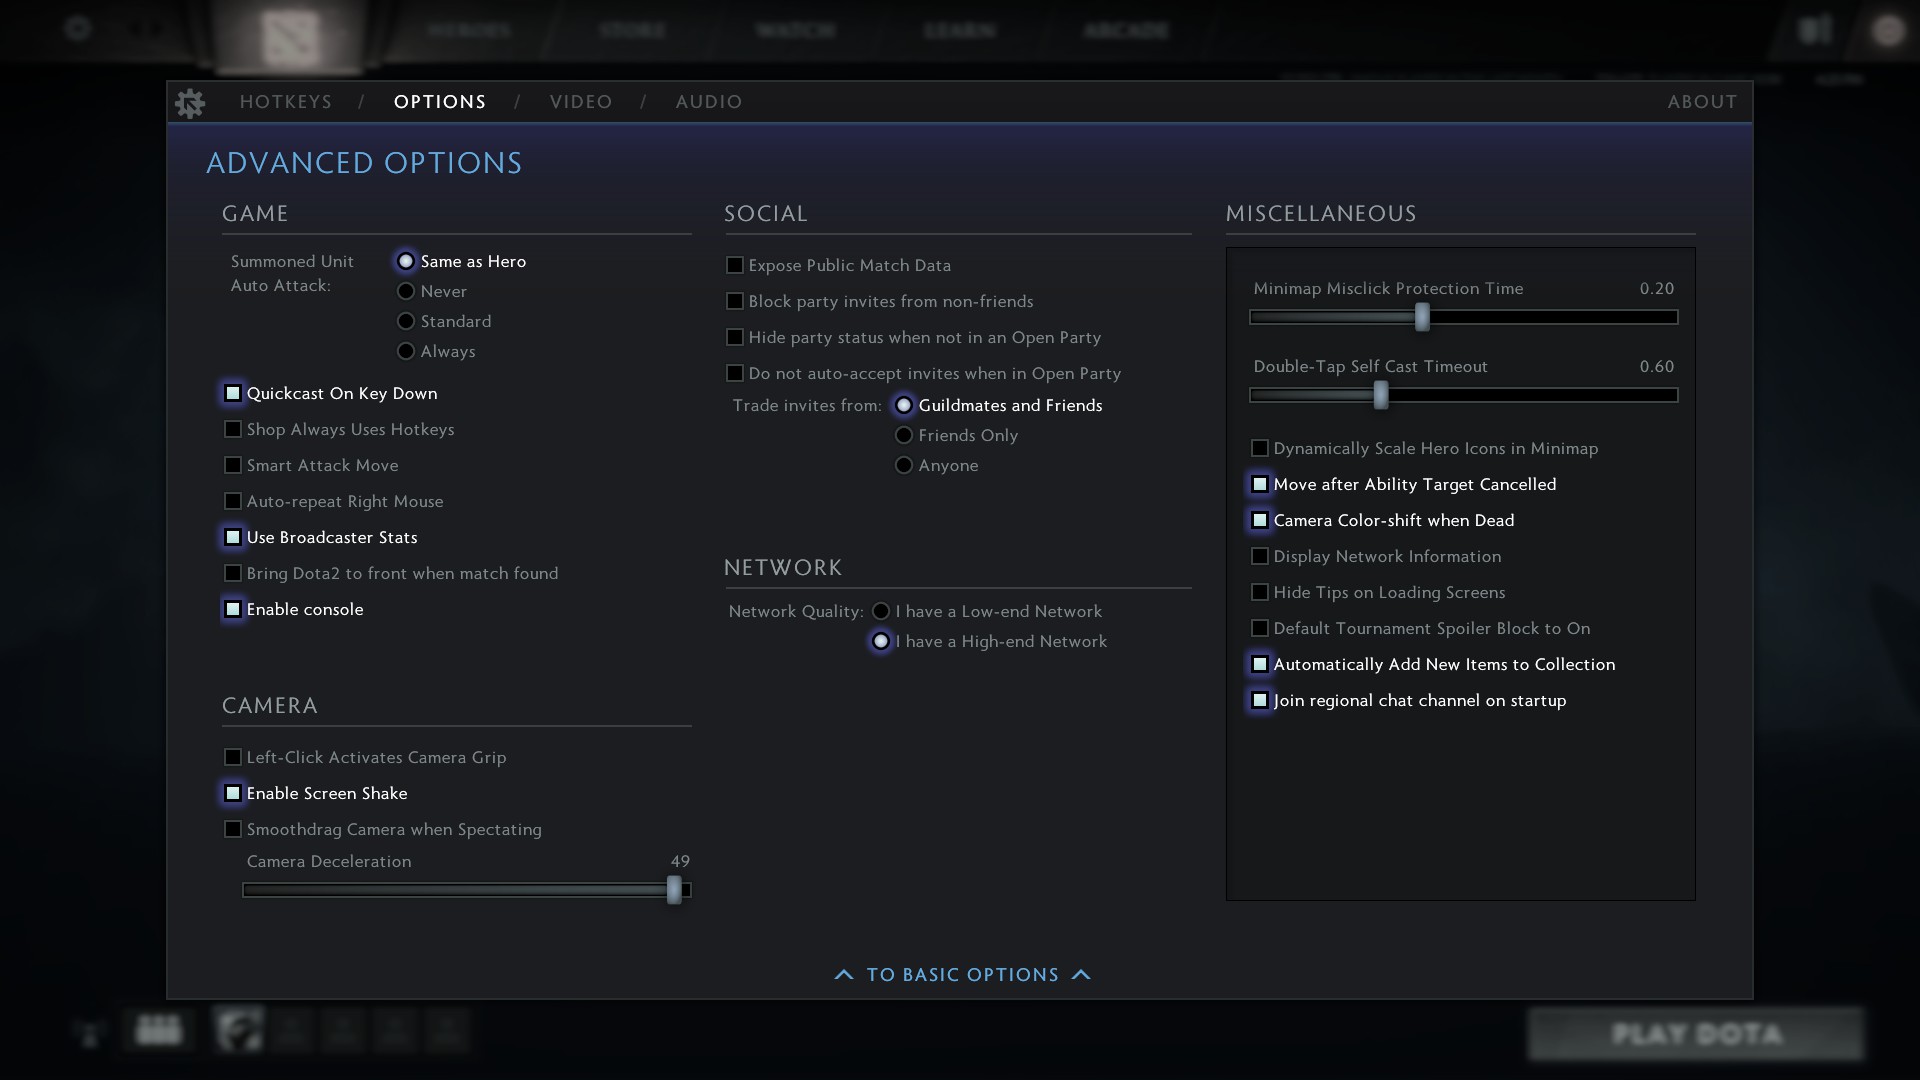Viewport: 1920px width, 1080px height.
Task: Open the About page
Action: click(1701, 102)
